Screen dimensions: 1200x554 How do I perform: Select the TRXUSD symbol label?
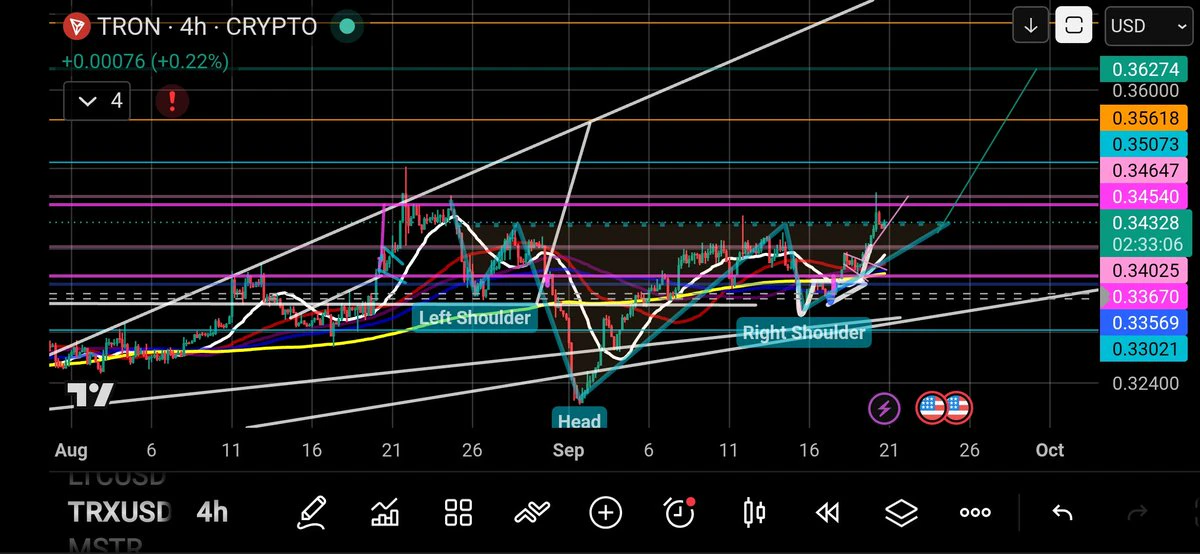(x=120, y=513)
